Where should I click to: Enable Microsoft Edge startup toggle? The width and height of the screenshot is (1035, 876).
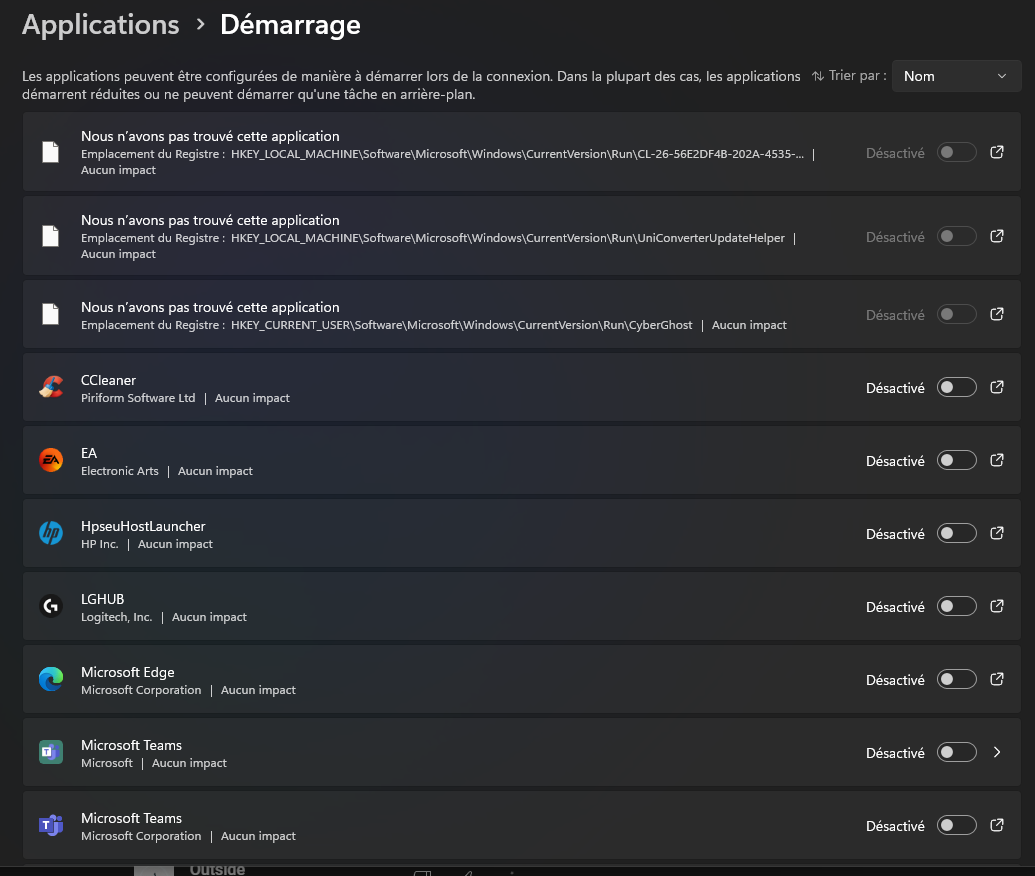pyautogui.click(x=956, y=679)
